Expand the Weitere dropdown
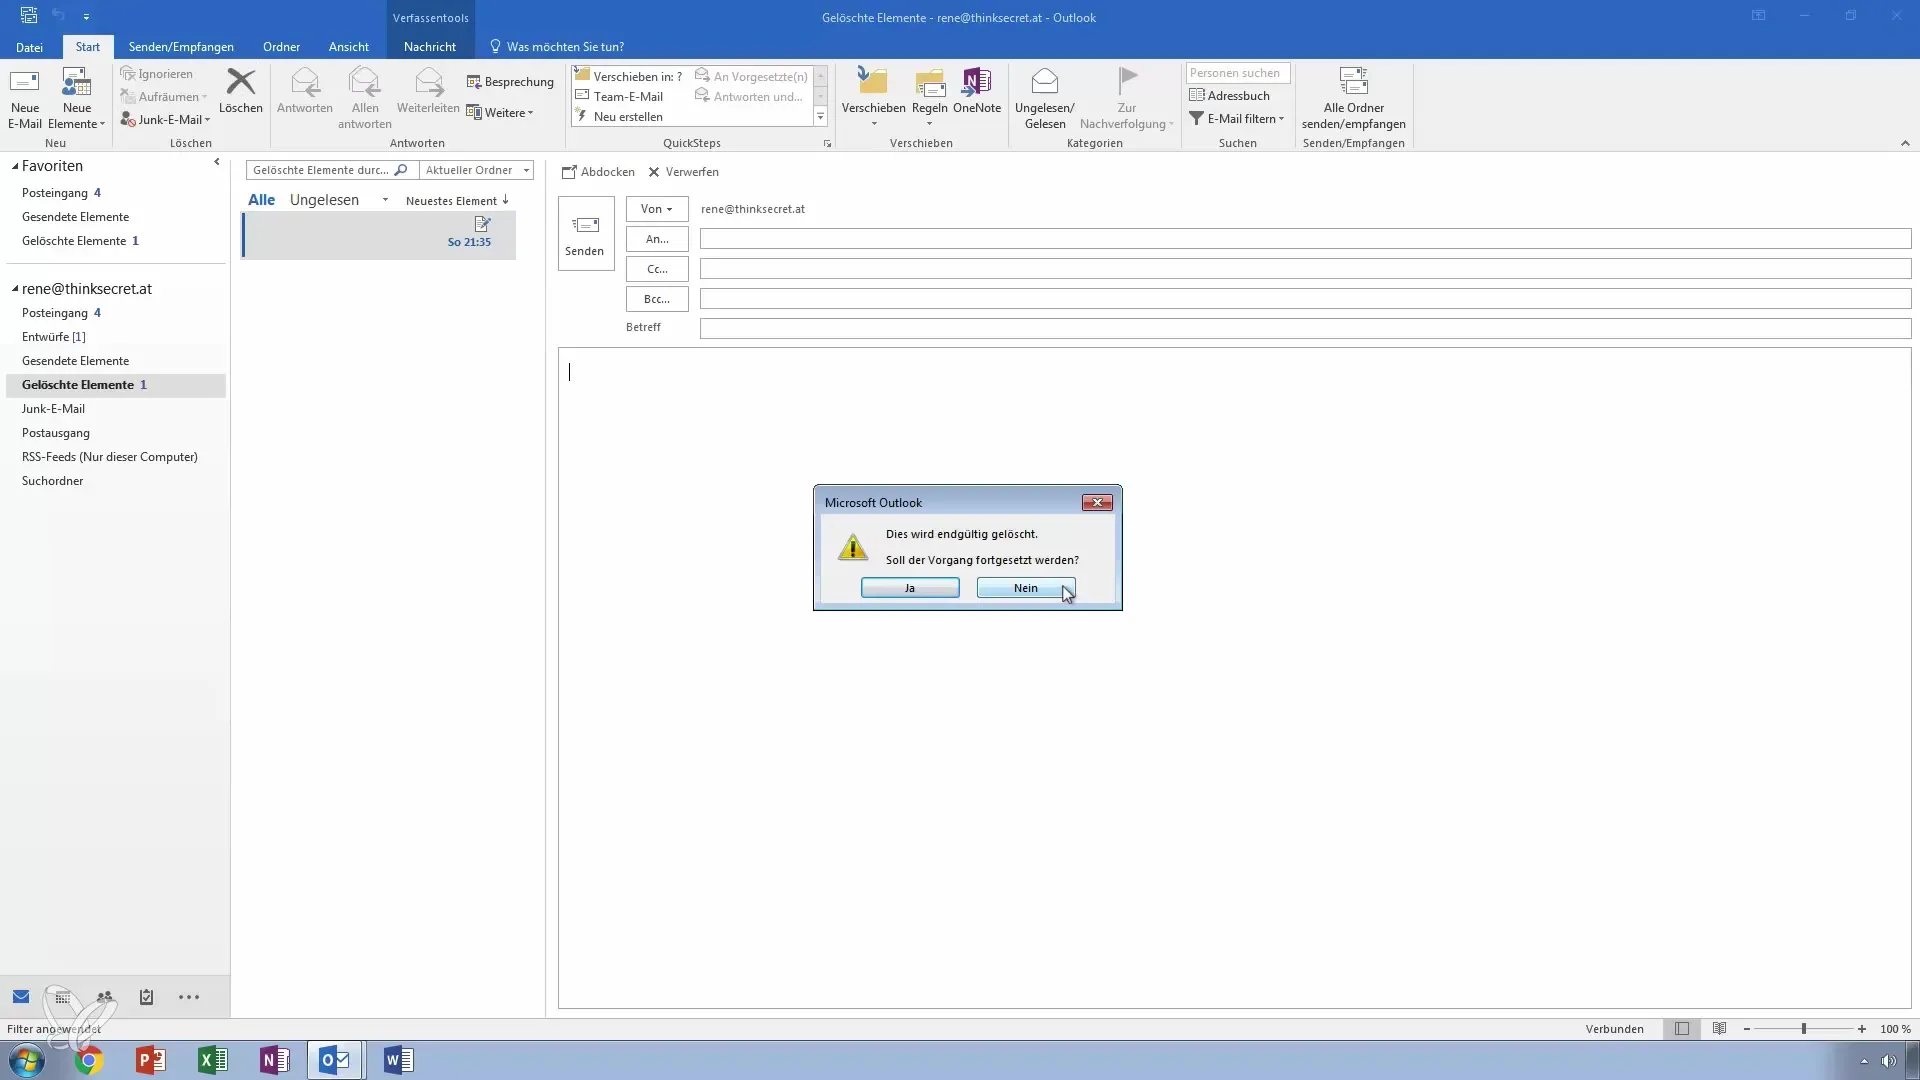The image size is (1920, 1080). tap(500, 113)
